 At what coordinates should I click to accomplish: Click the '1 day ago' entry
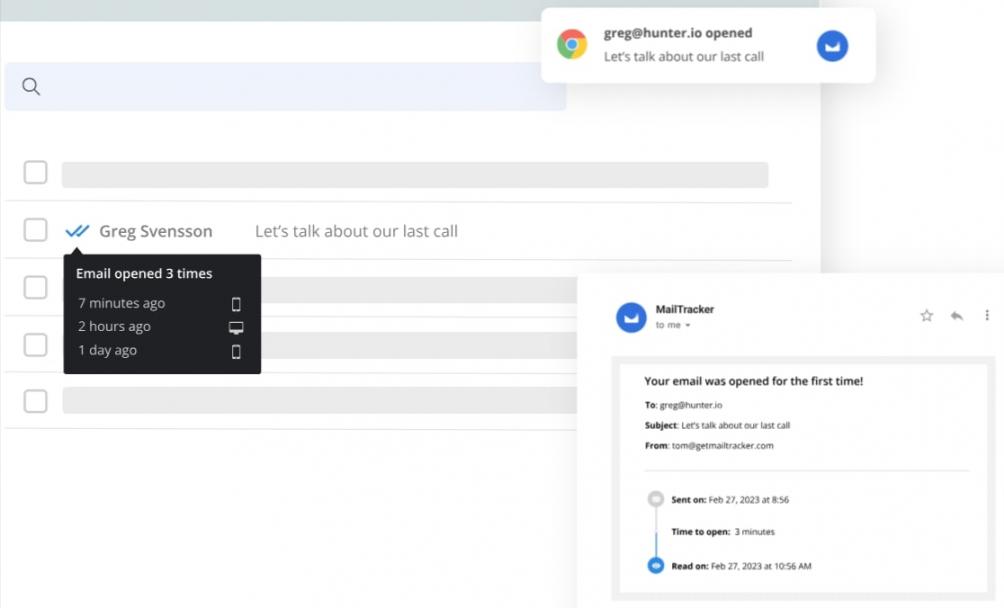107,350
